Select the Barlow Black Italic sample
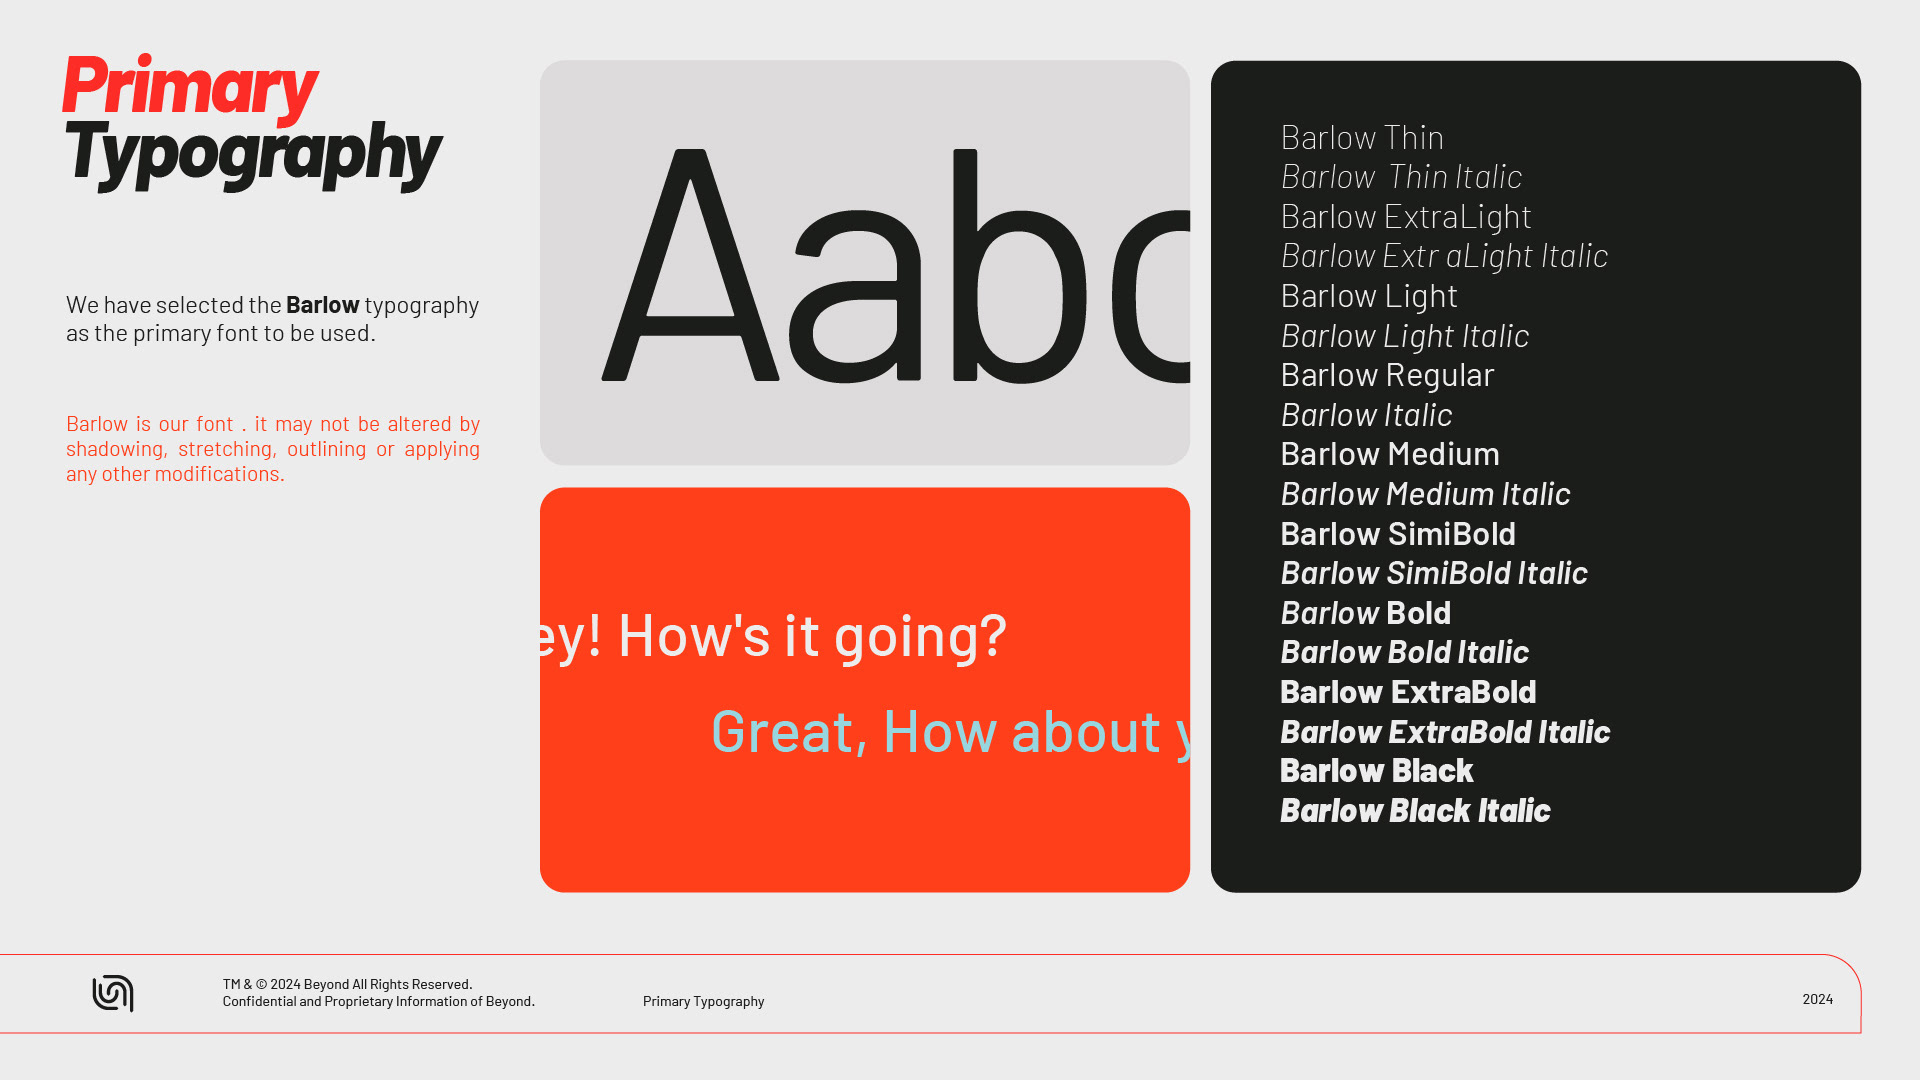1920x1080 pixels. [x=1414, y=811]
